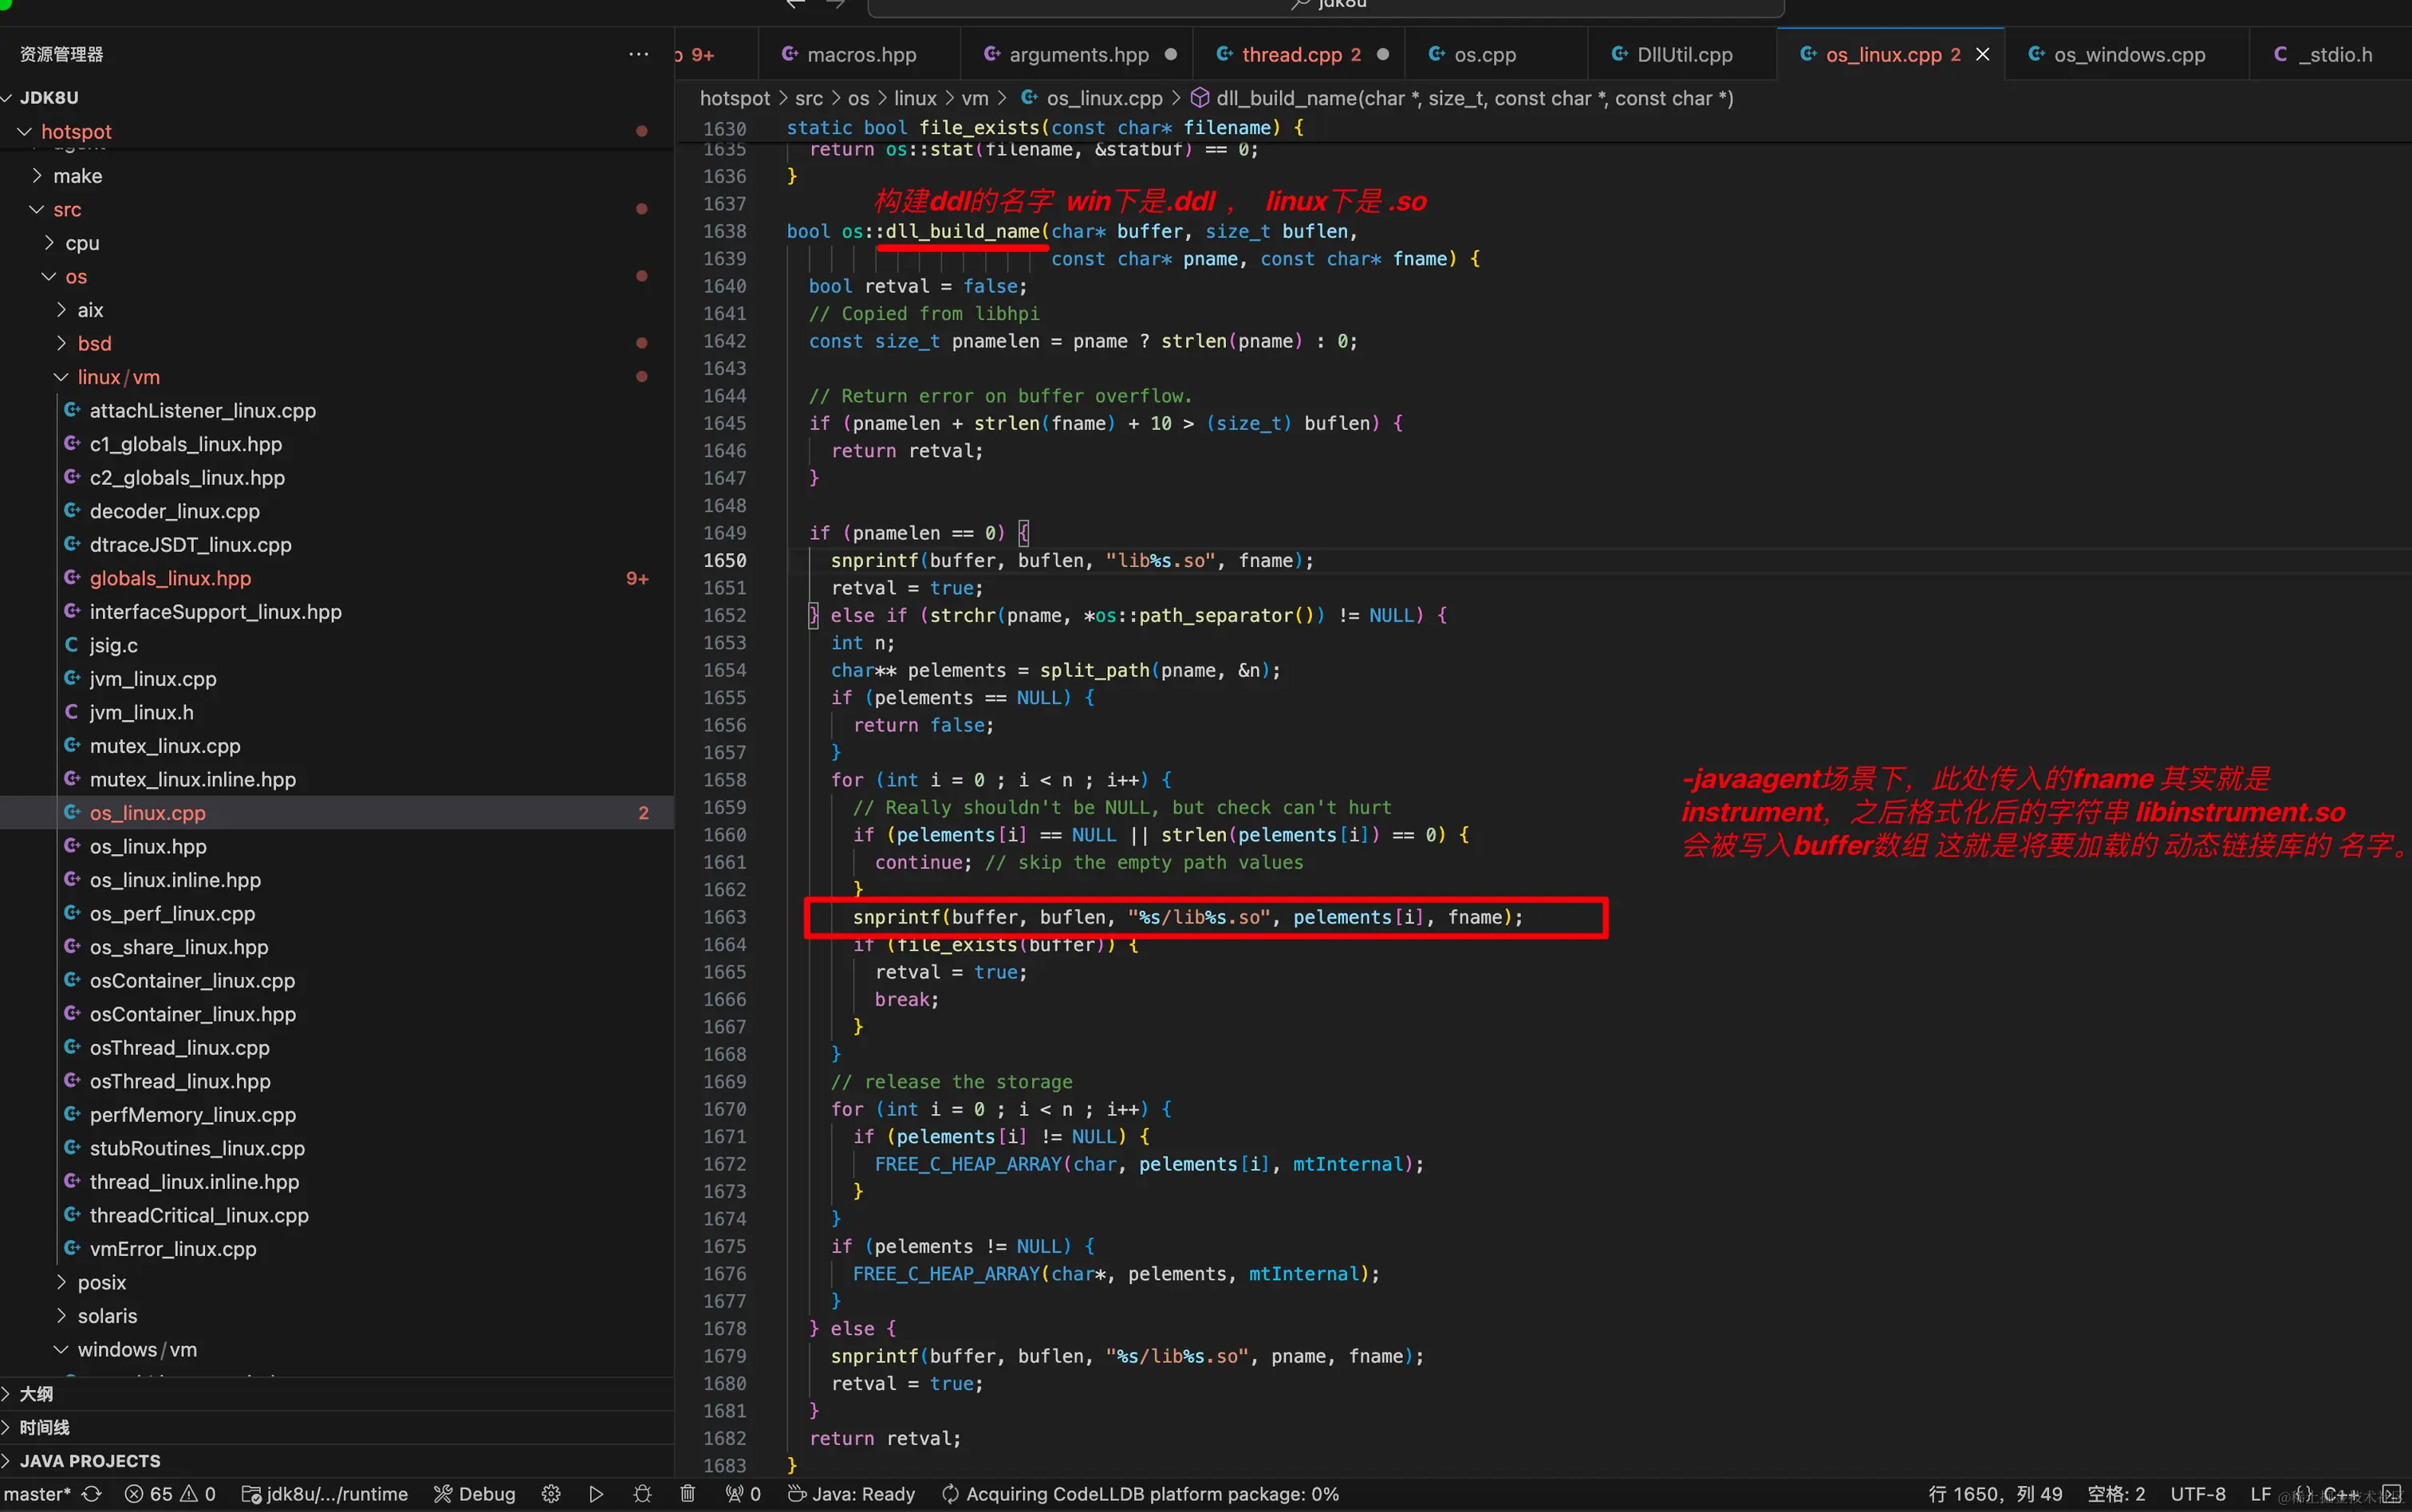2412x1512 pixels.
Task: Open explorer panel more actions ellipsis
Action: 638,54
